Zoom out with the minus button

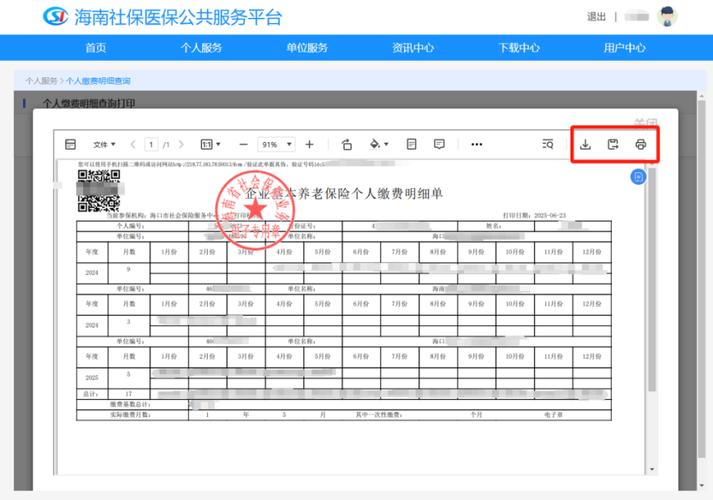click(x=244, y=145)
